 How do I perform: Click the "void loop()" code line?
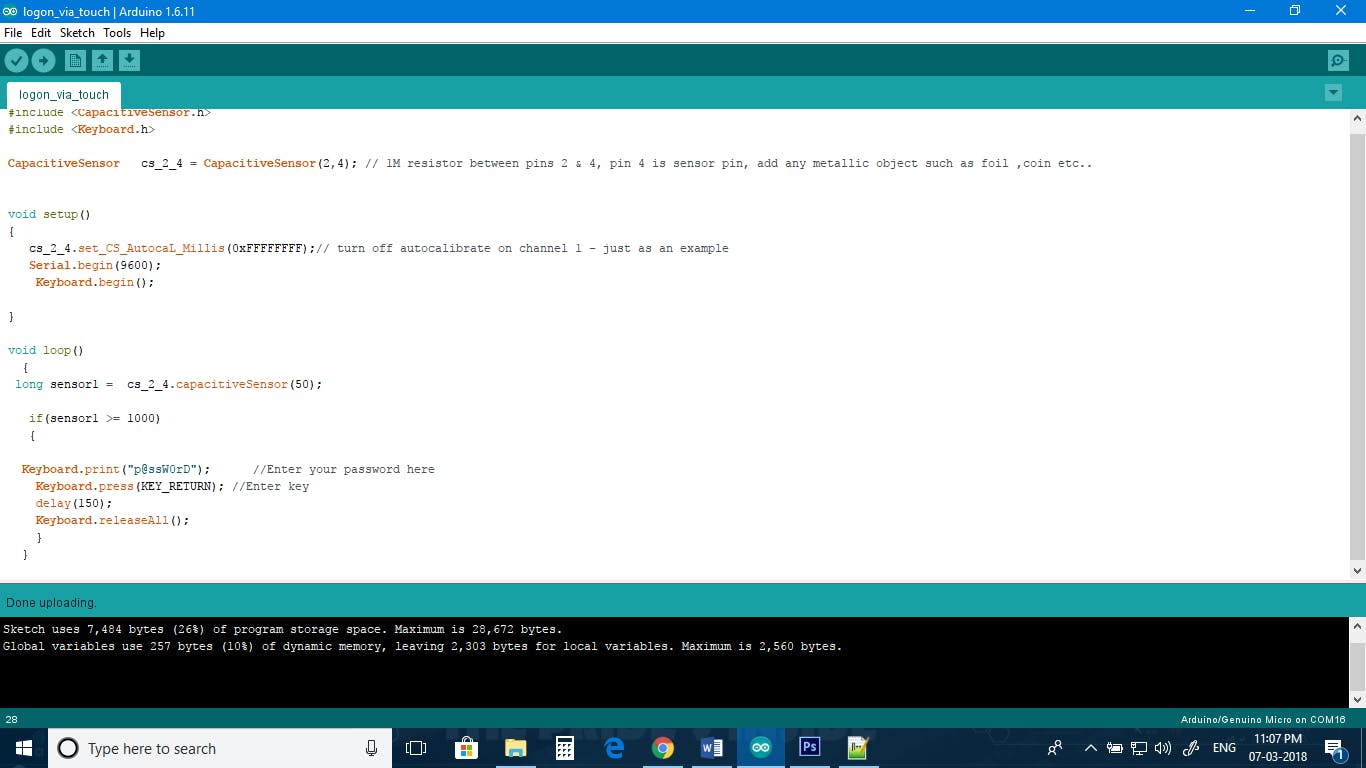pos(46,350)
